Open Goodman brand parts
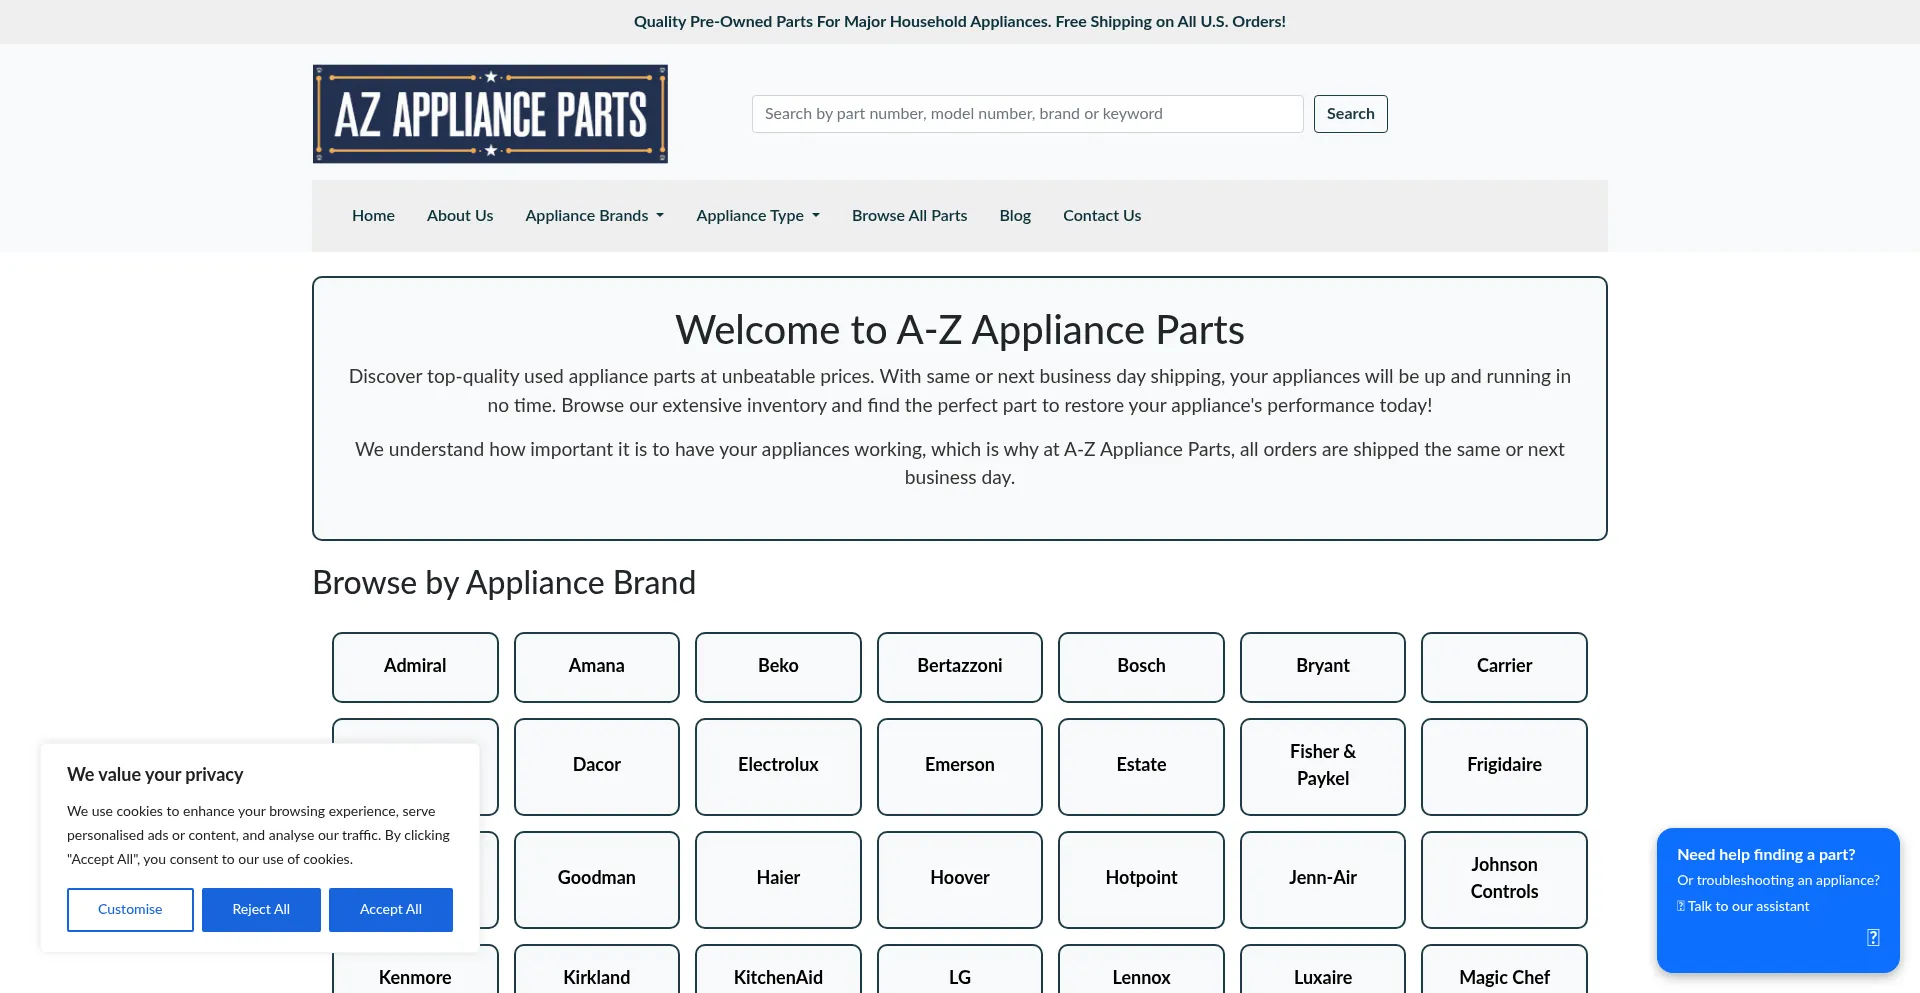The width and height of the screenshot is (1920, 993). point(597,880)
